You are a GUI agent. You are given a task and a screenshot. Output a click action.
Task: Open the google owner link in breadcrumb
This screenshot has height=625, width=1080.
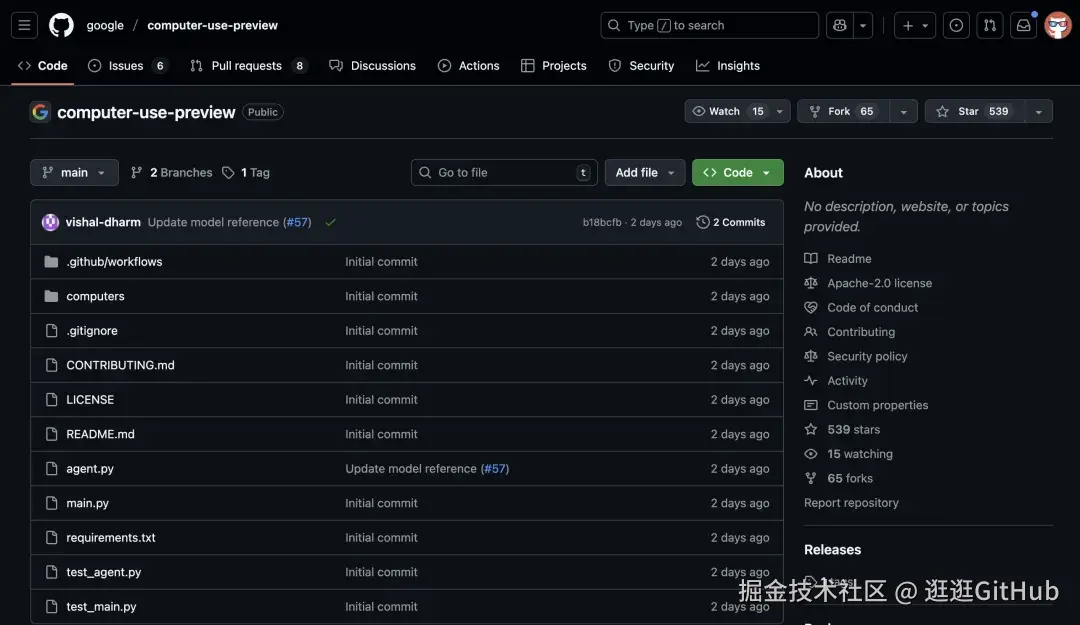(105, 25)
